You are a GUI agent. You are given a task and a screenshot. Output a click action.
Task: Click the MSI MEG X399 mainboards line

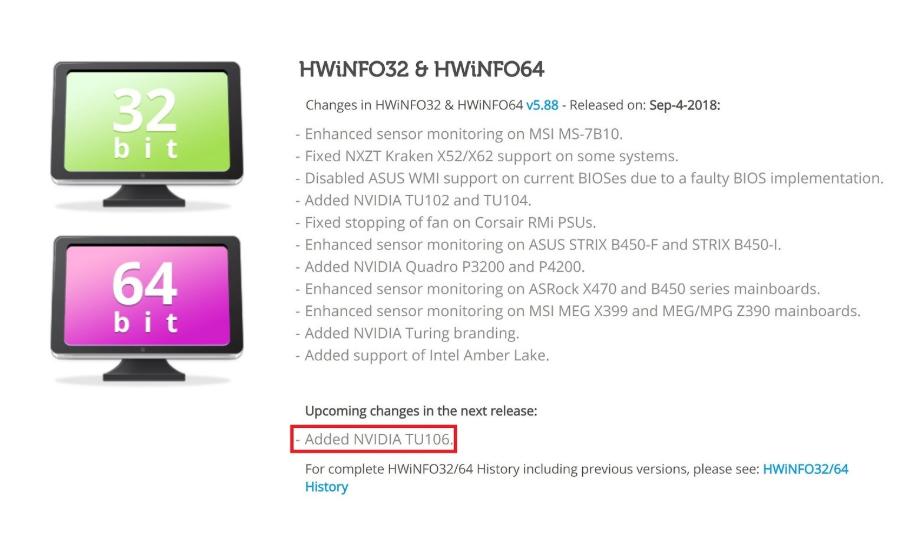(x=578, y=311)
